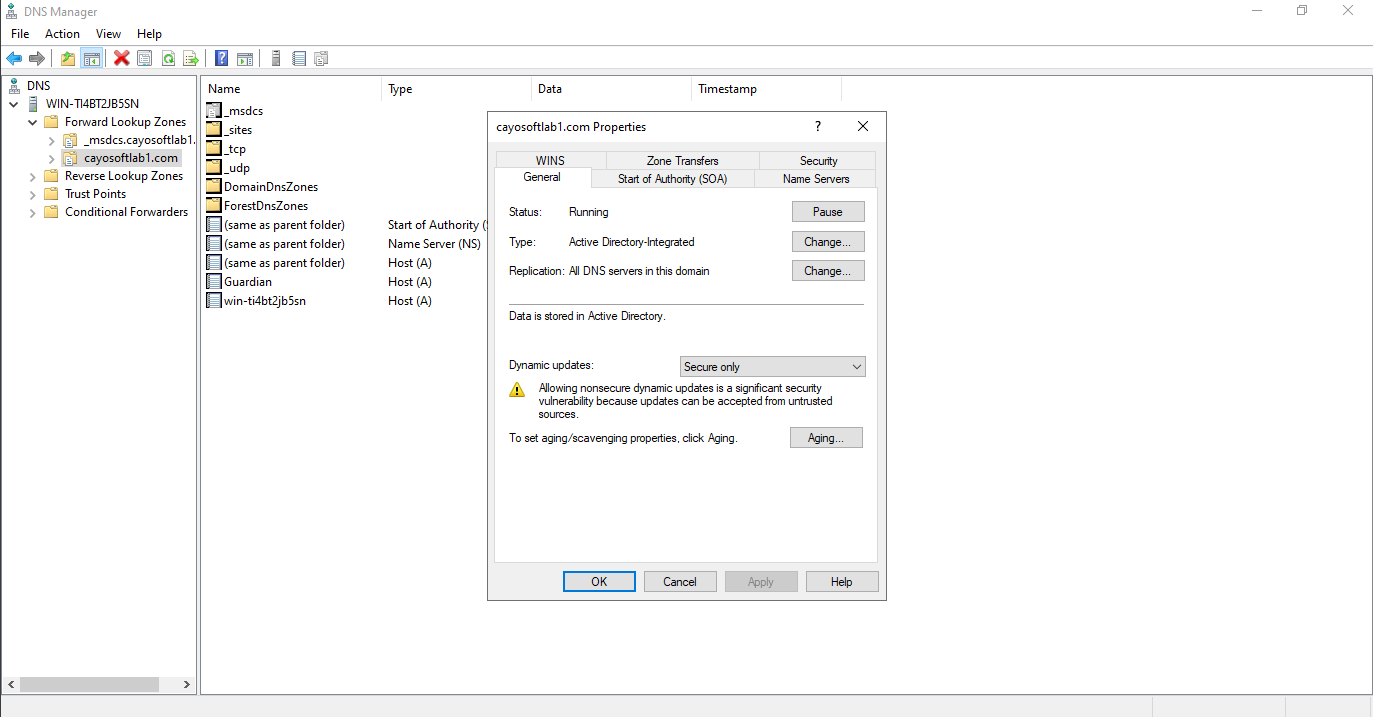This screenshot has width=1373, height=717.
Task: Click the red X Delete toolbar icon
Action: pyautogui.click(x=121, y=59)
